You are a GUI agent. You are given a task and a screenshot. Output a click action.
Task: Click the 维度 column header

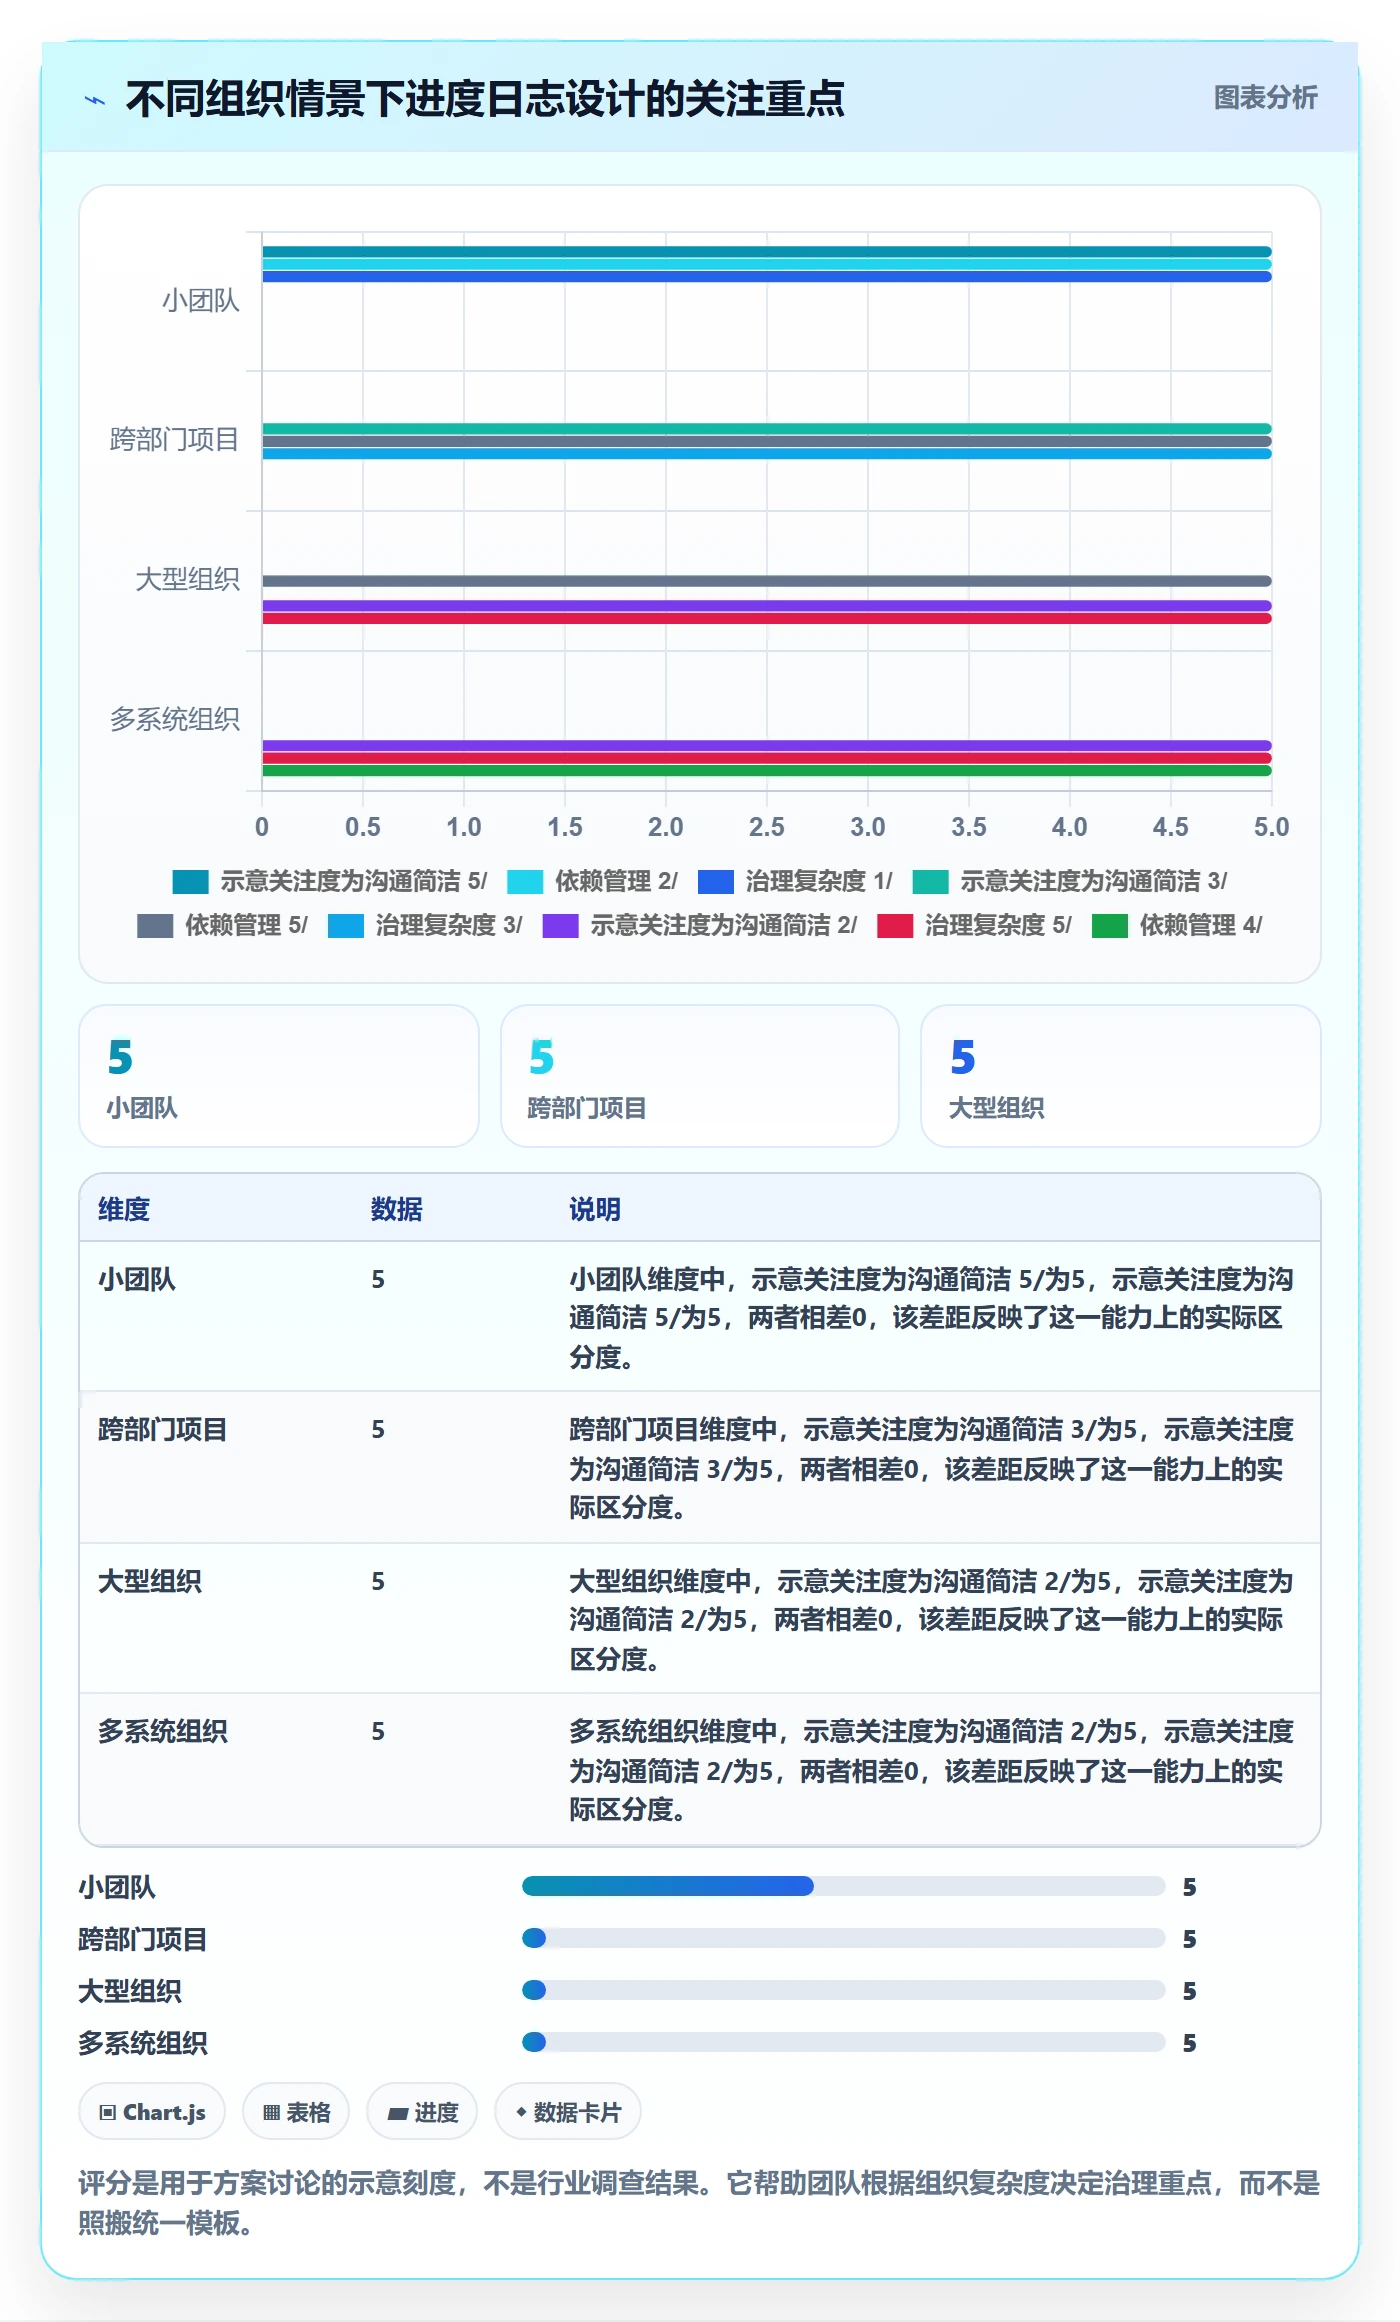click(x=124, y=1209)
